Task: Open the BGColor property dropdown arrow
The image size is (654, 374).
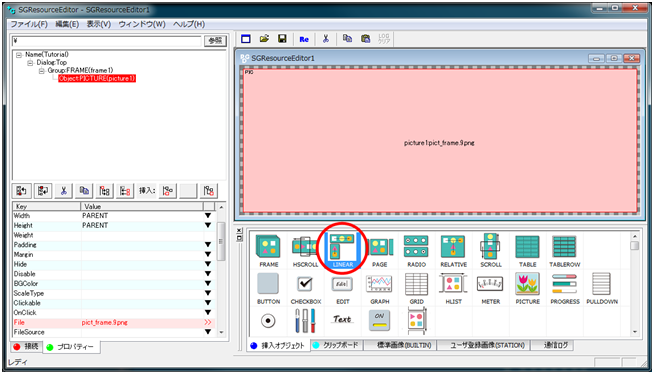Action: tap(208, 284)
